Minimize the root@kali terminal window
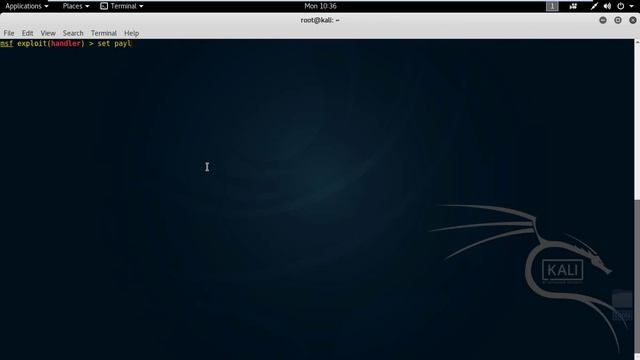This screenshot has width=640, height=360. pyautogui.click(x=603, y=20)
